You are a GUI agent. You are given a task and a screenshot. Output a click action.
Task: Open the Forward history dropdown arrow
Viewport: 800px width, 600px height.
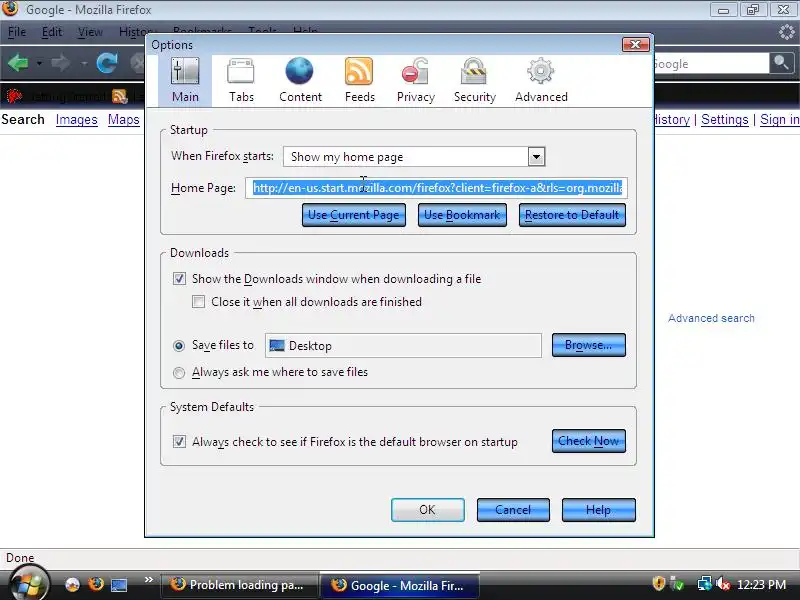83,64
